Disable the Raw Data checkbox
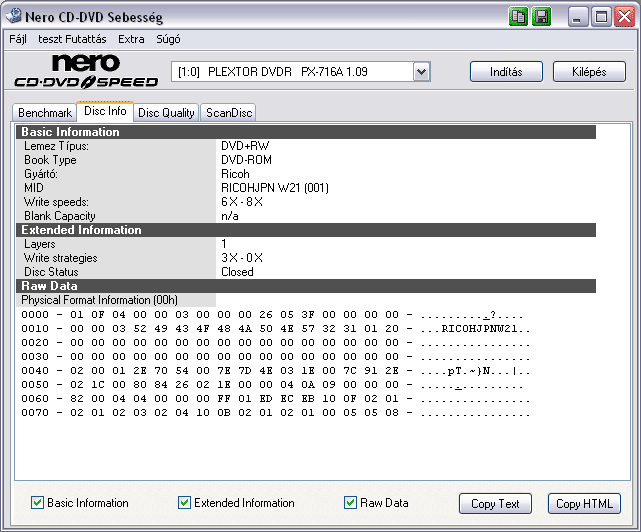 tap(350, 503)
